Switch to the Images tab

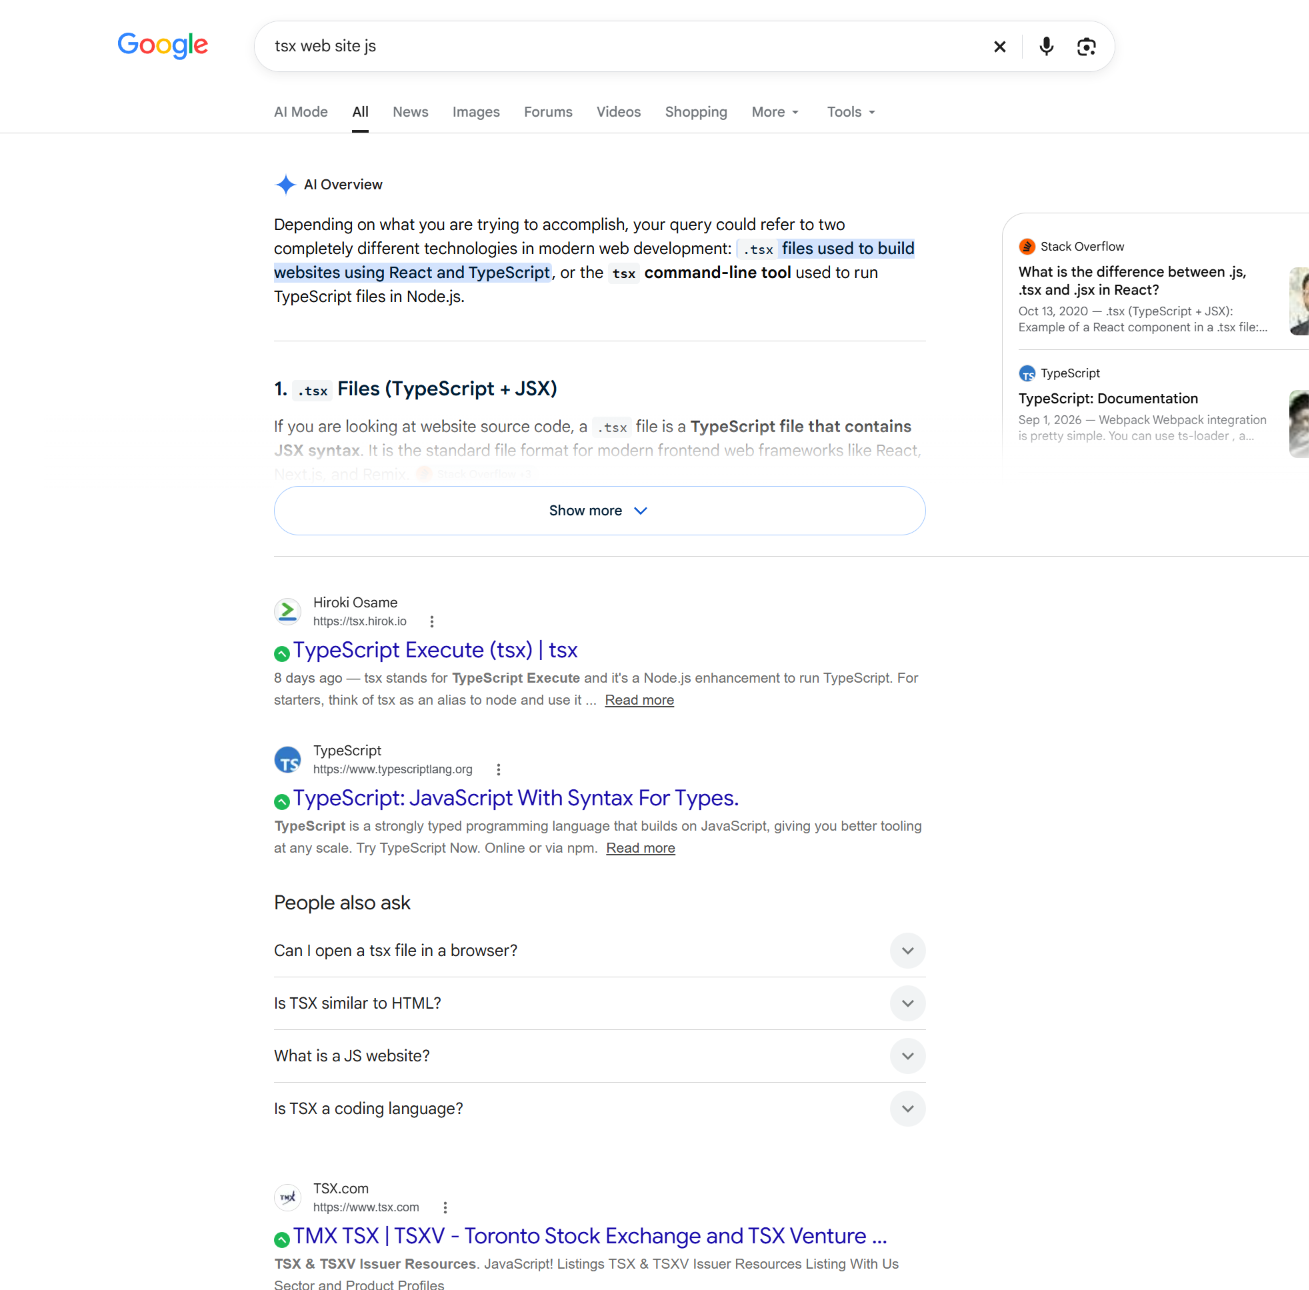476,112
